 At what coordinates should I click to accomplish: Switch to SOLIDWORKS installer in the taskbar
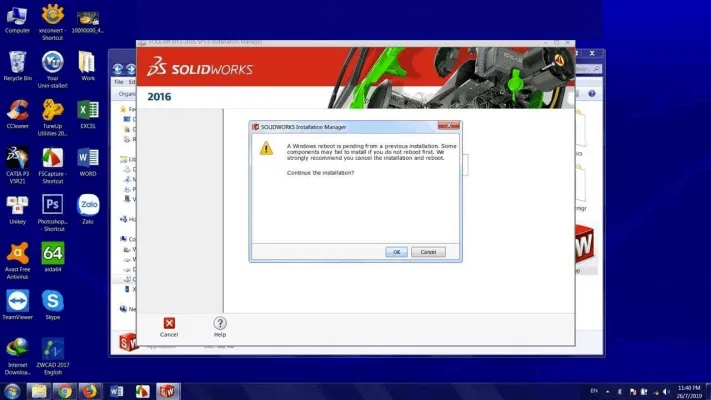167,391
